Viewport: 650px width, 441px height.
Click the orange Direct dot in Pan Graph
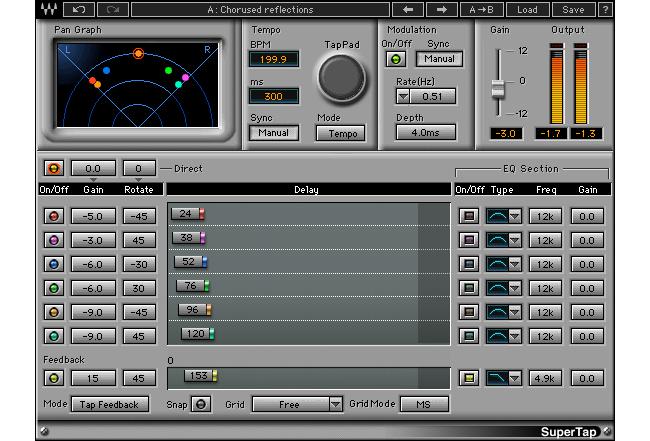point(138,52)
